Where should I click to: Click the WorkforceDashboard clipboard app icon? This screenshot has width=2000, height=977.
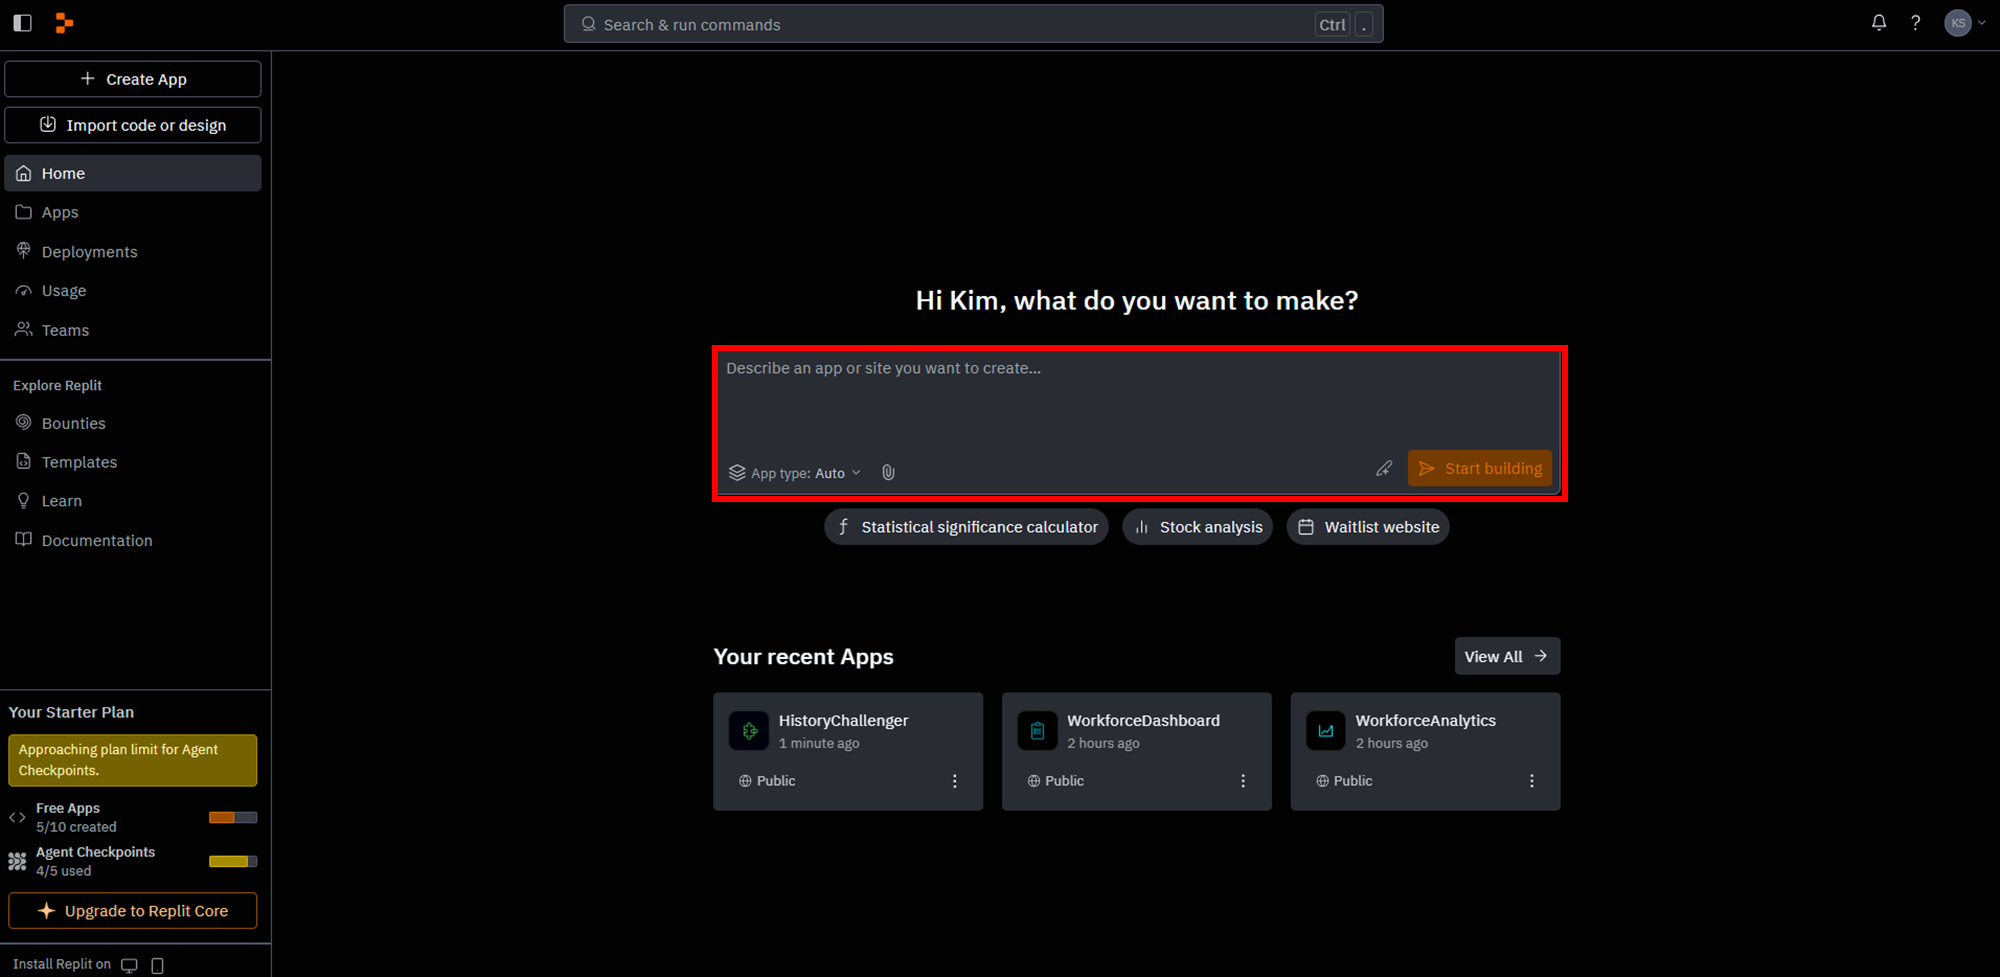[x=1037, y=731]
